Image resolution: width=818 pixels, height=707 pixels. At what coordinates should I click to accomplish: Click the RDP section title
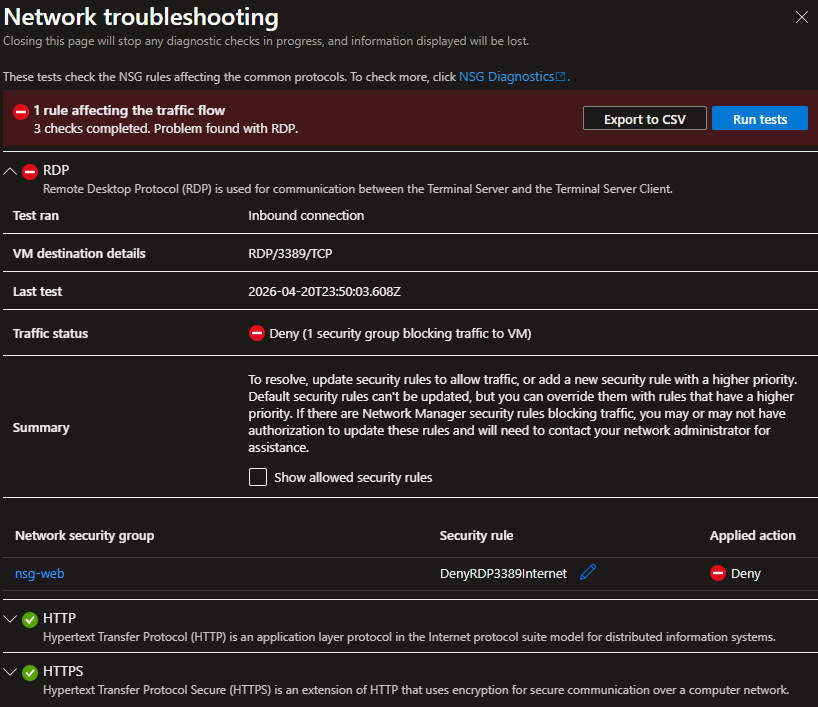click(56, 170)
